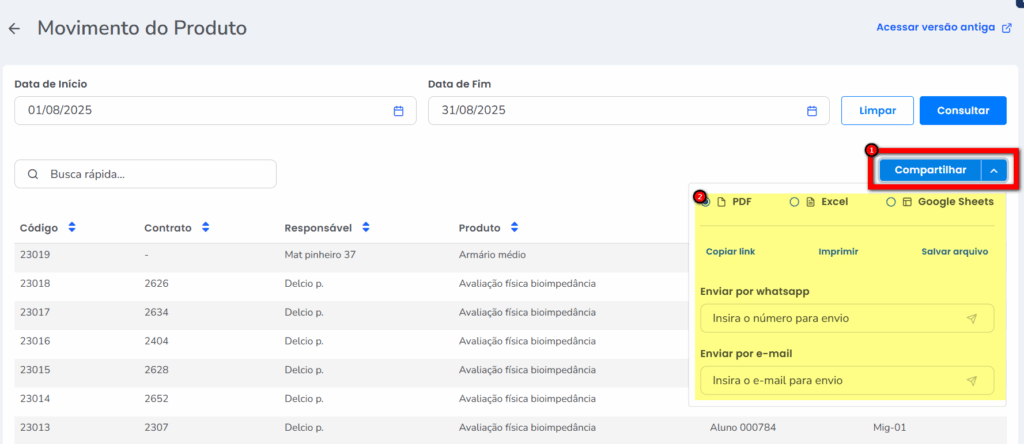Click the Busca rápida magnifier icon
The width and height of the screenshot is (1024, 444).
(33, 174)
